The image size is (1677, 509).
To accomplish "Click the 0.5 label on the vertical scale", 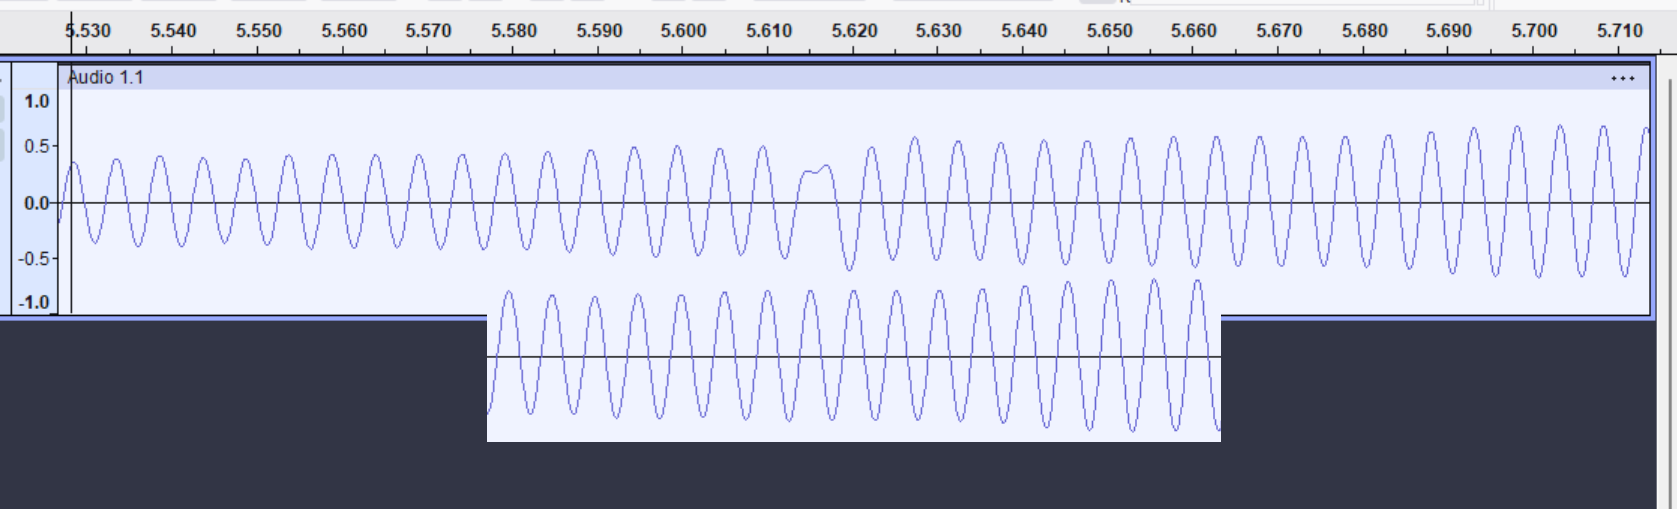I will pos(37,147).
